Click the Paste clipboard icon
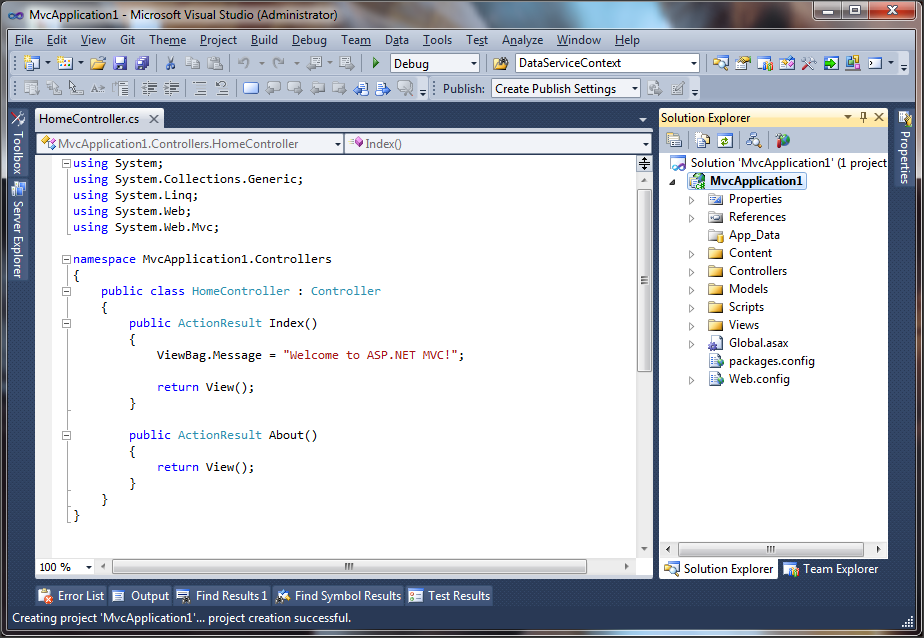Image resolution: width=924 pixels, height=638 pixels. tap(214, 63)
